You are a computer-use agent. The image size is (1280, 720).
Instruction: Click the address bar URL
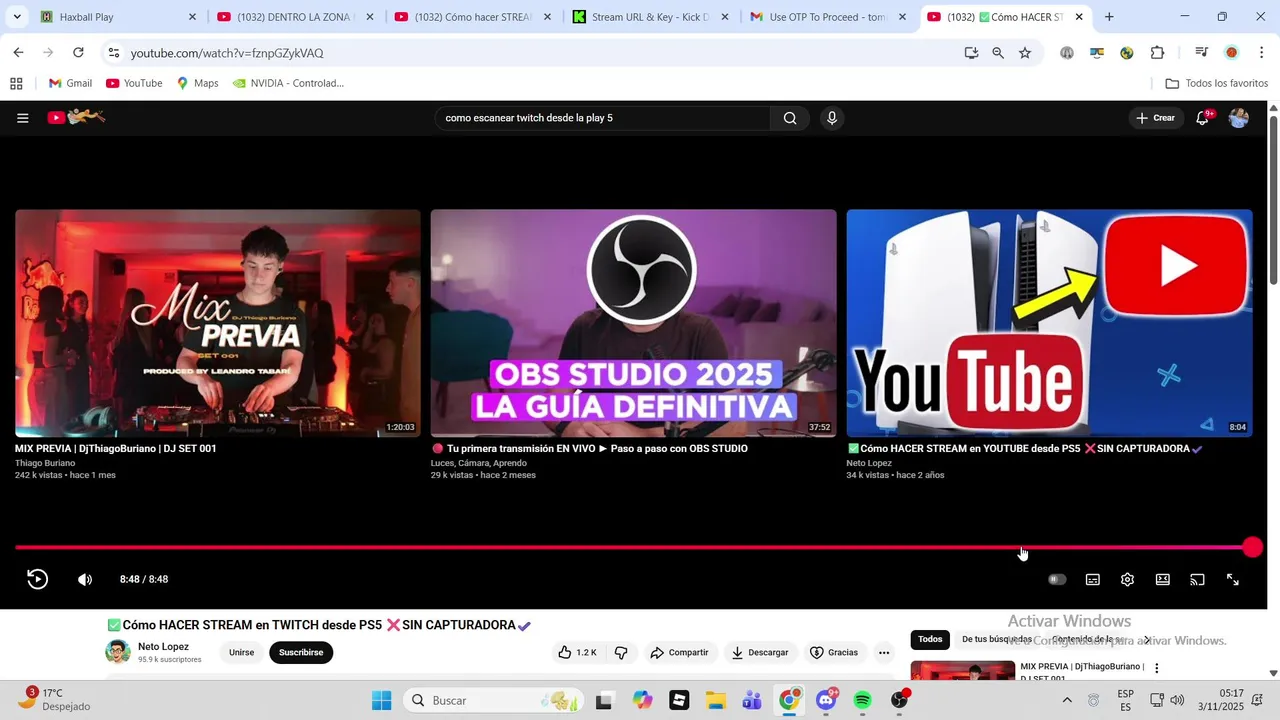(227, 53)
